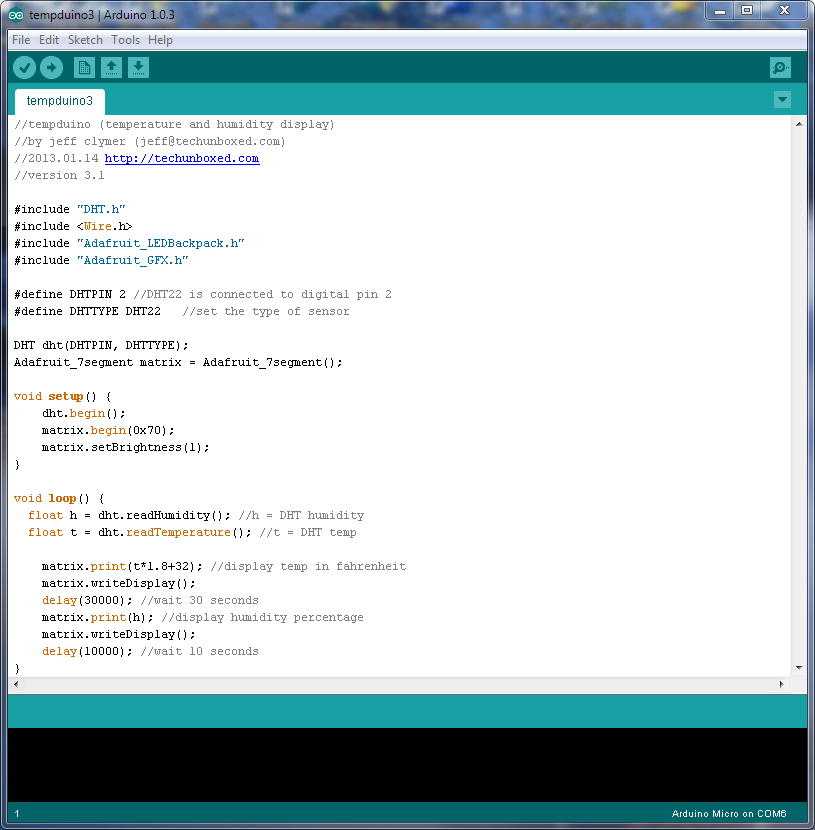The image size is (815, 830).
Task: Open the Serial Monitor magnifier icon
Action: coord(780,68)
